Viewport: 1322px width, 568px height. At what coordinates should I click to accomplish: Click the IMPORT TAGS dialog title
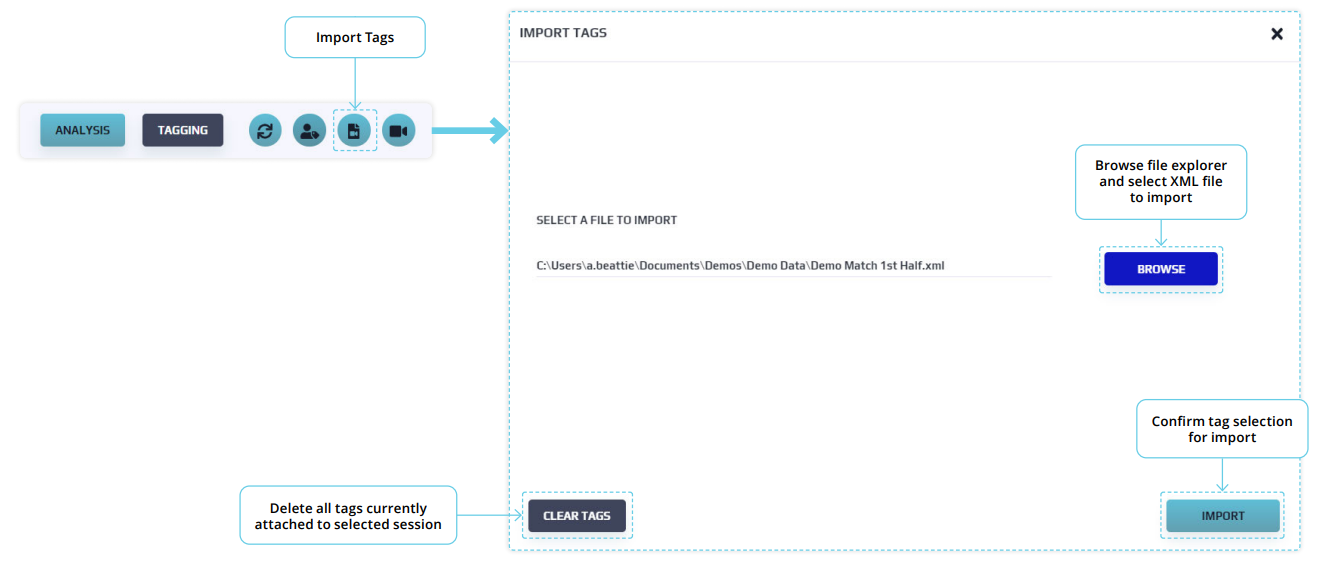click(x=563, y=33)
